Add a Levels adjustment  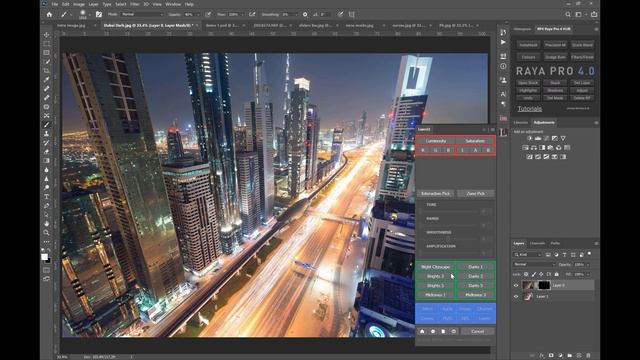538,138
